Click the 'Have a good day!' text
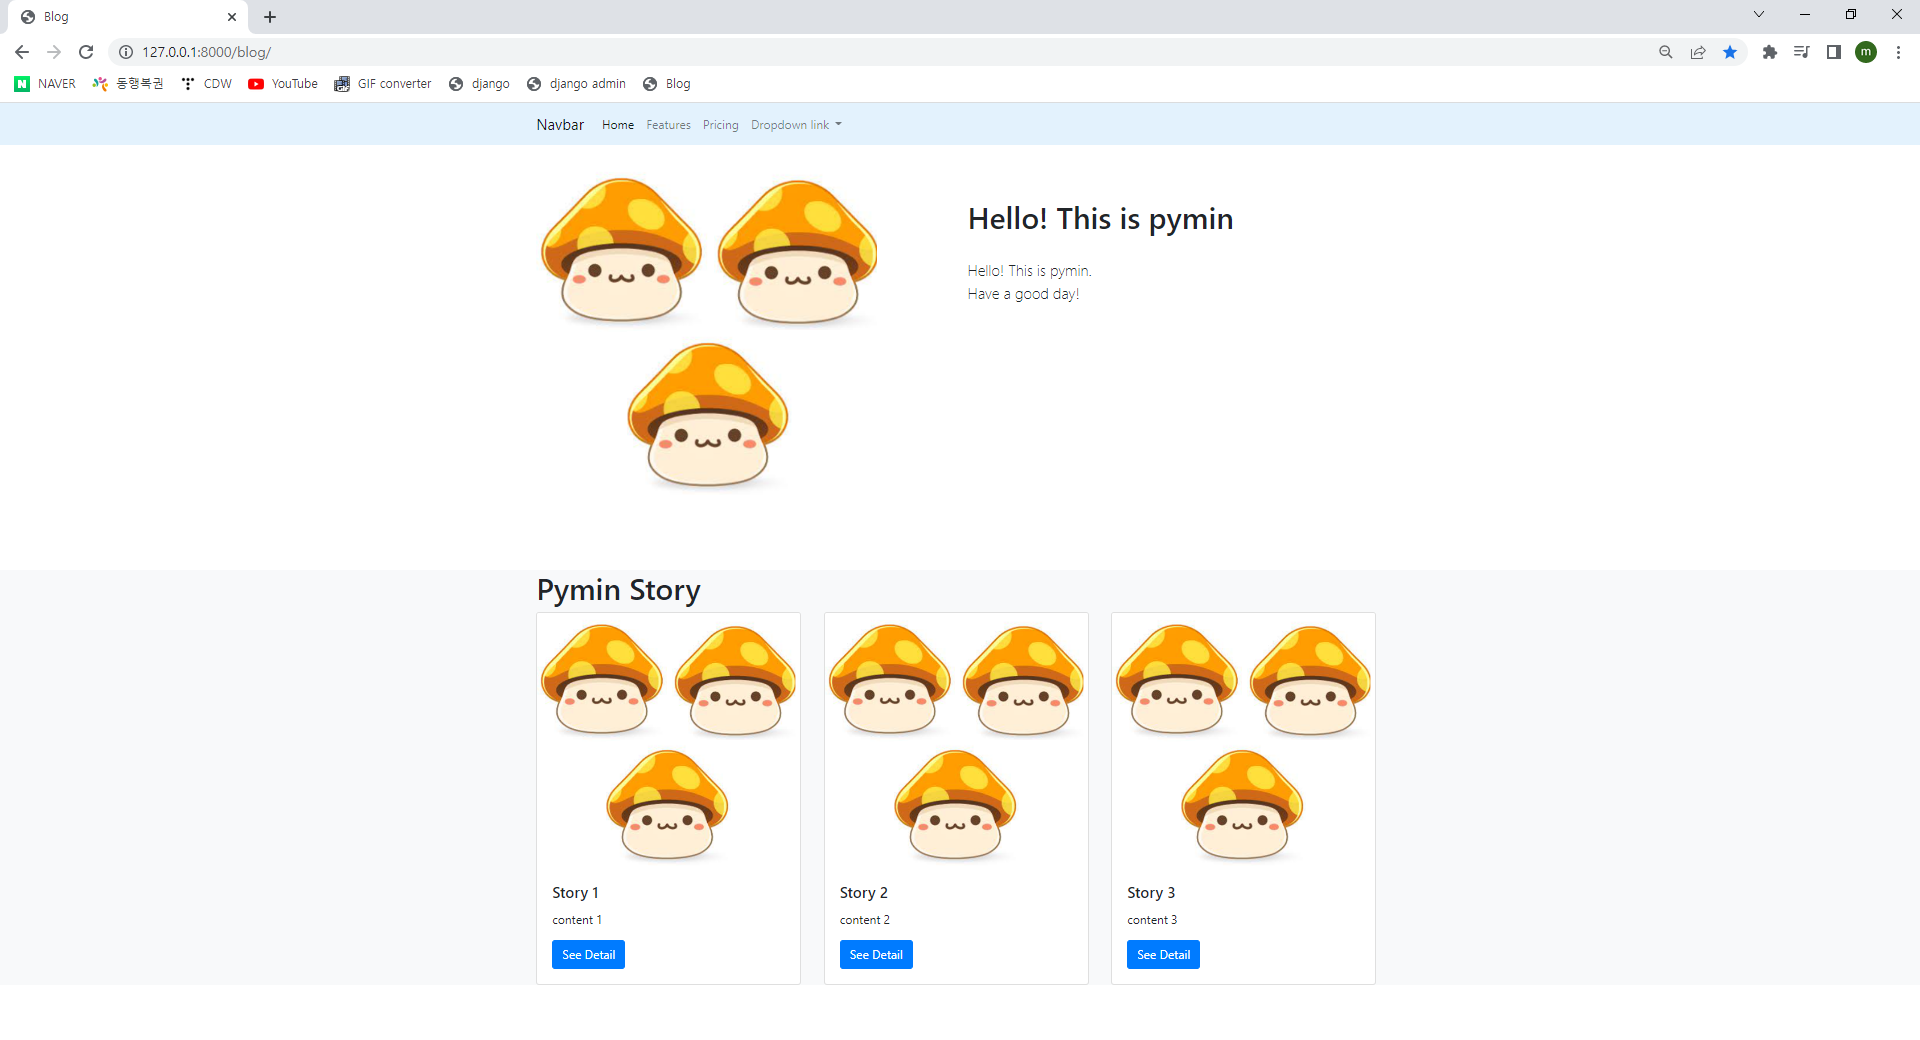This screenshot has width=1920, height=1040. (1023, 294)
